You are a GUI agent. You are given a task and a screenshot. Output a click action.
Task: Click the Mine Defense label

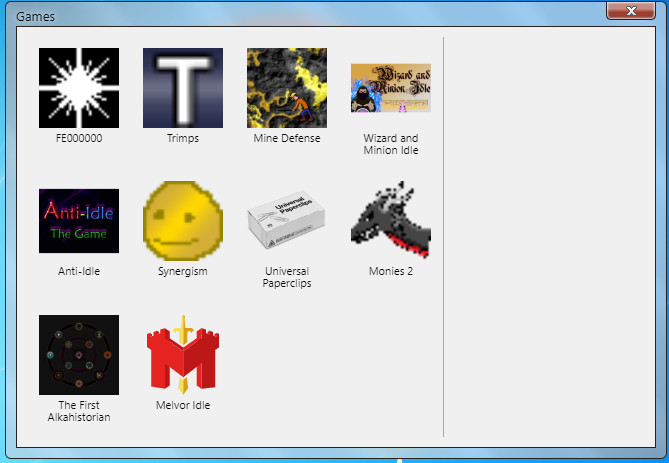coord(287,138)
